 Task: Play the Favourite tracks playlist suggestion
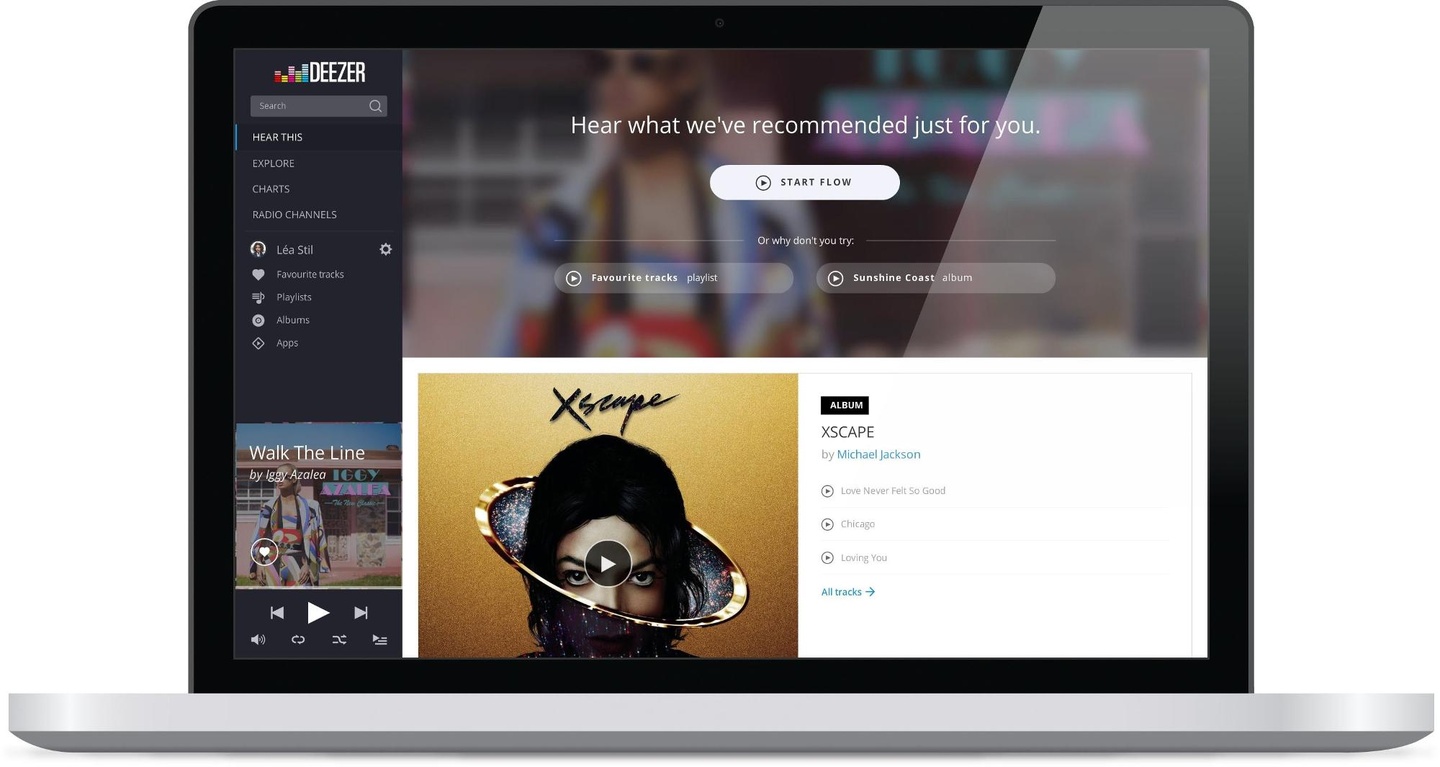(674, 278)
